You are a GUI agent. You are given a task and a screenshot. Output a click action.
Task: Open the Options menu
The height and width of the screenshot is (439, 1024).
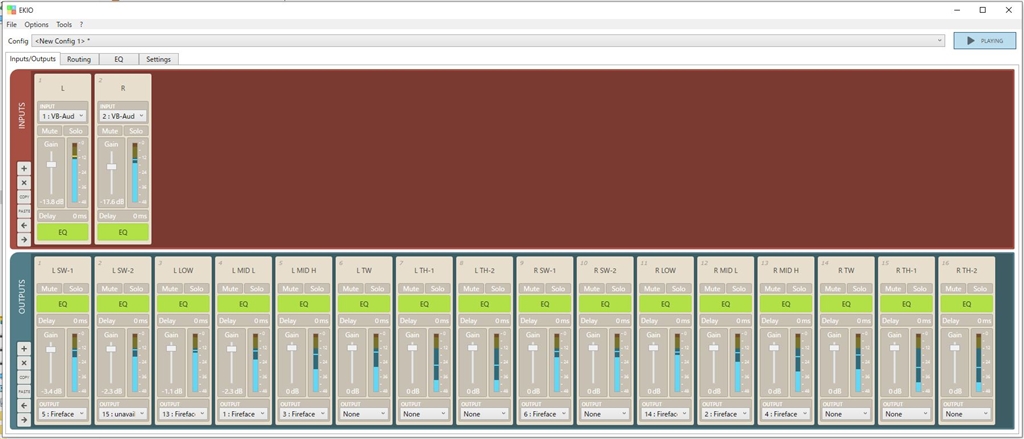(37, 24)
